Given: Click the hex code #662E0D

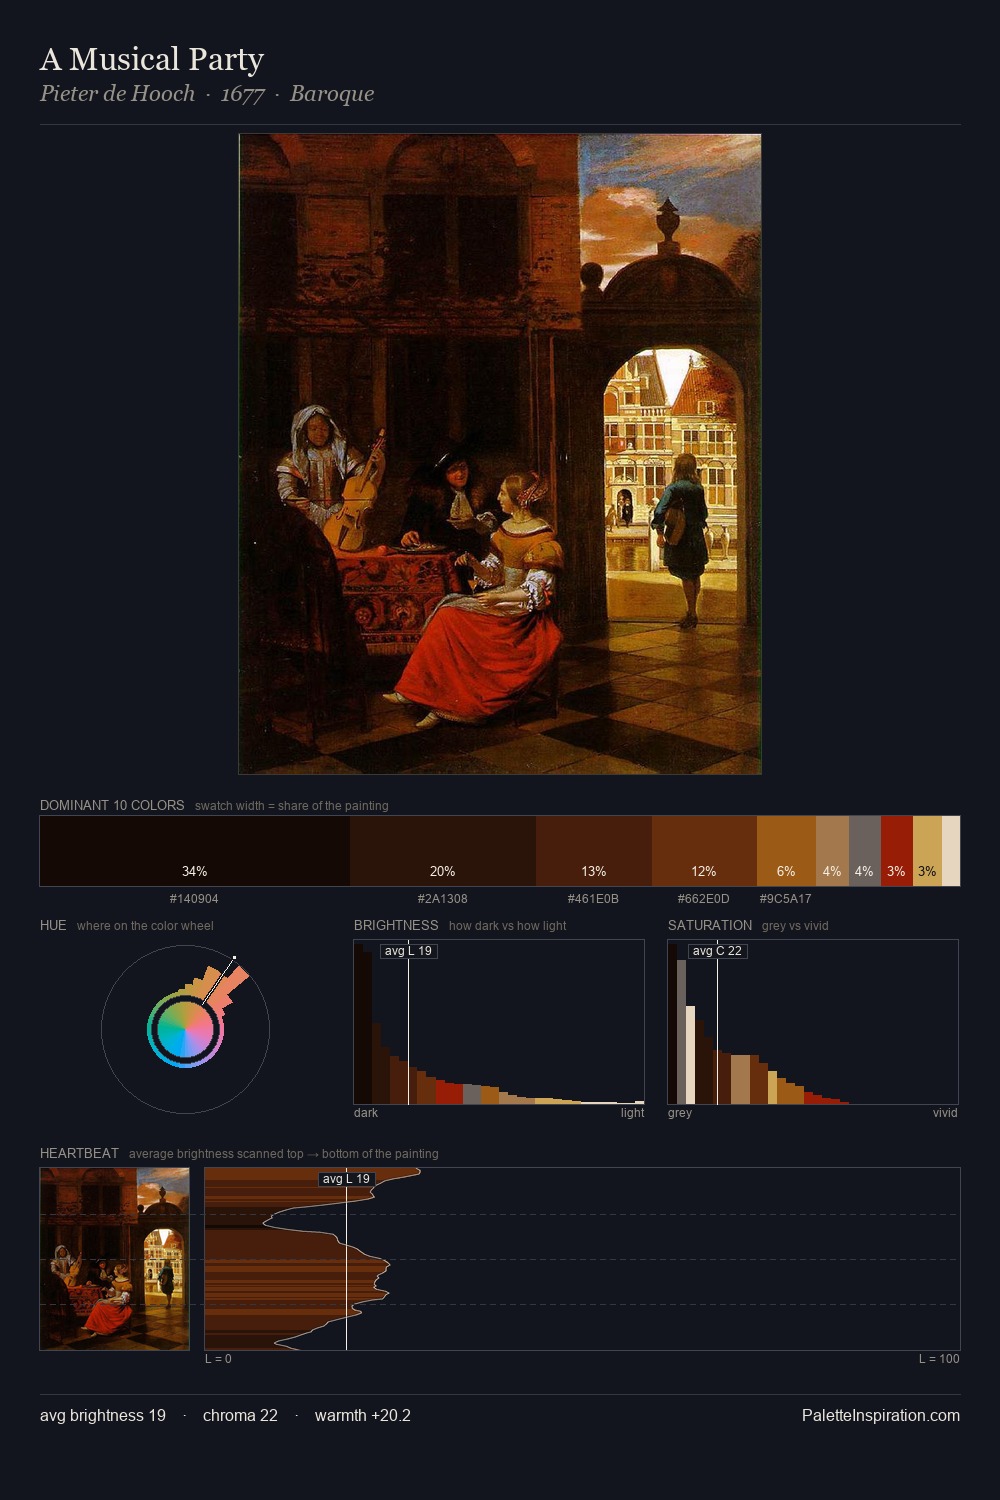Looking at the screenshot, I should click(703, 899).
